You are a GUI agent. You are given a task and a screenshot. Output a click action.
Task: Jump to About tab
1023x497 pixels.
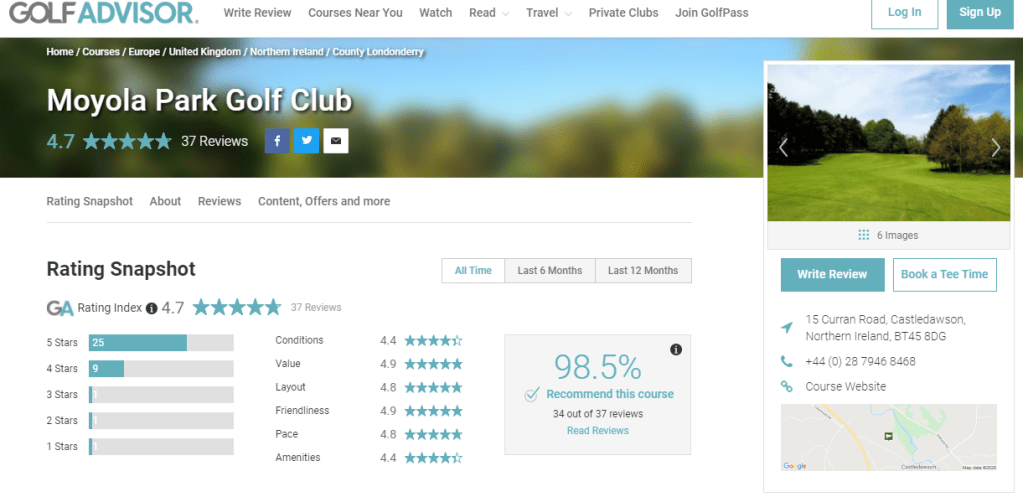[165, 202]
